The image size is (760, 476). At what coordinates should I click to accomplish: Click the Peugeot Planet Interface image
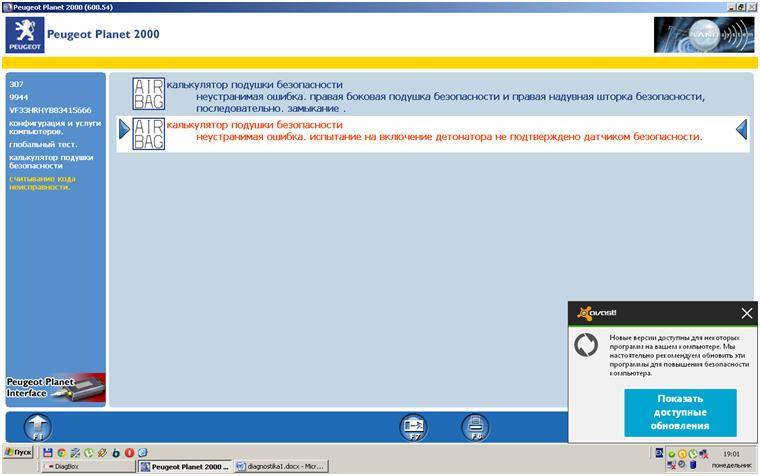coord(55,388)
